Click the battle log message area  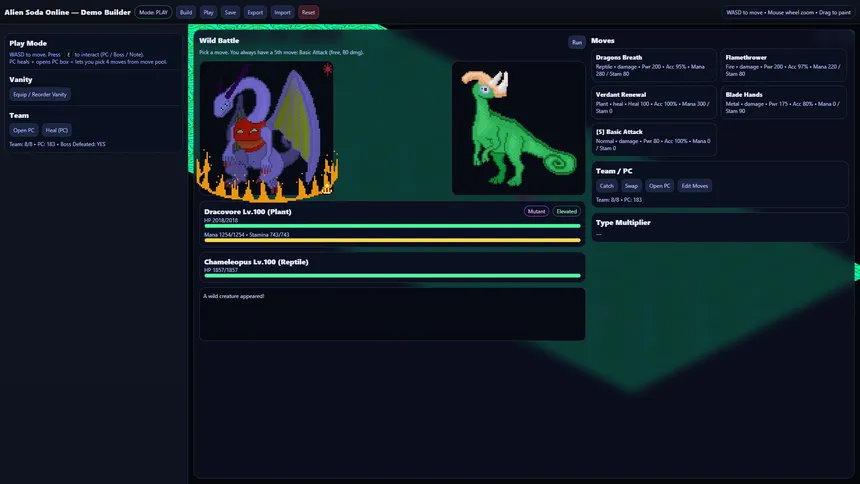(x=392, y=314)
